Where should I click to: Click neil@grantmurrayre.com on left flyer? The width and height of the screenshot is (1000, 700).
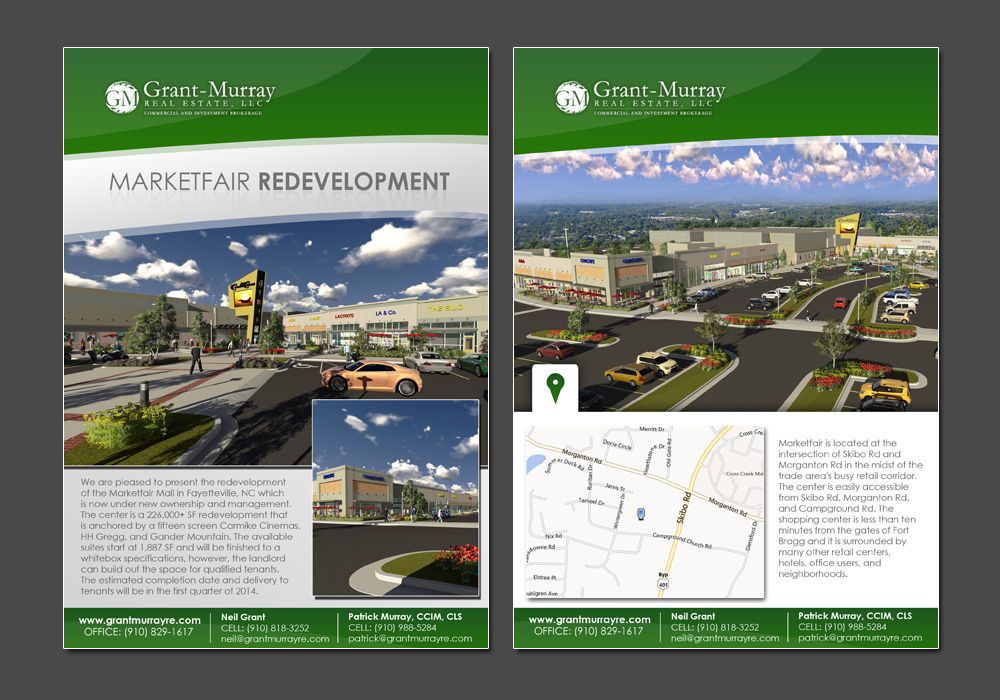pyautogui.click(x=275, y=639)
